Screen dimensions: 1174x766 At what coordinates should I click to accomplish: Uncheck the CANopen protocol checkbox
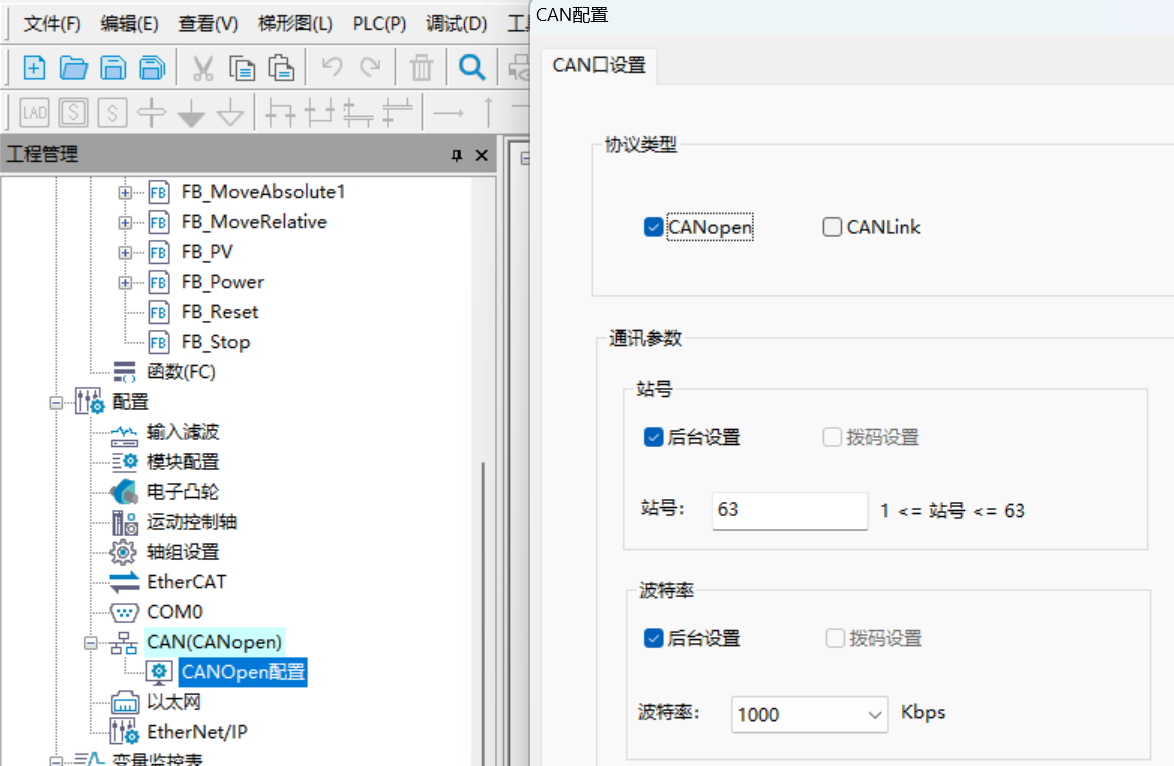tap(653, 227)
